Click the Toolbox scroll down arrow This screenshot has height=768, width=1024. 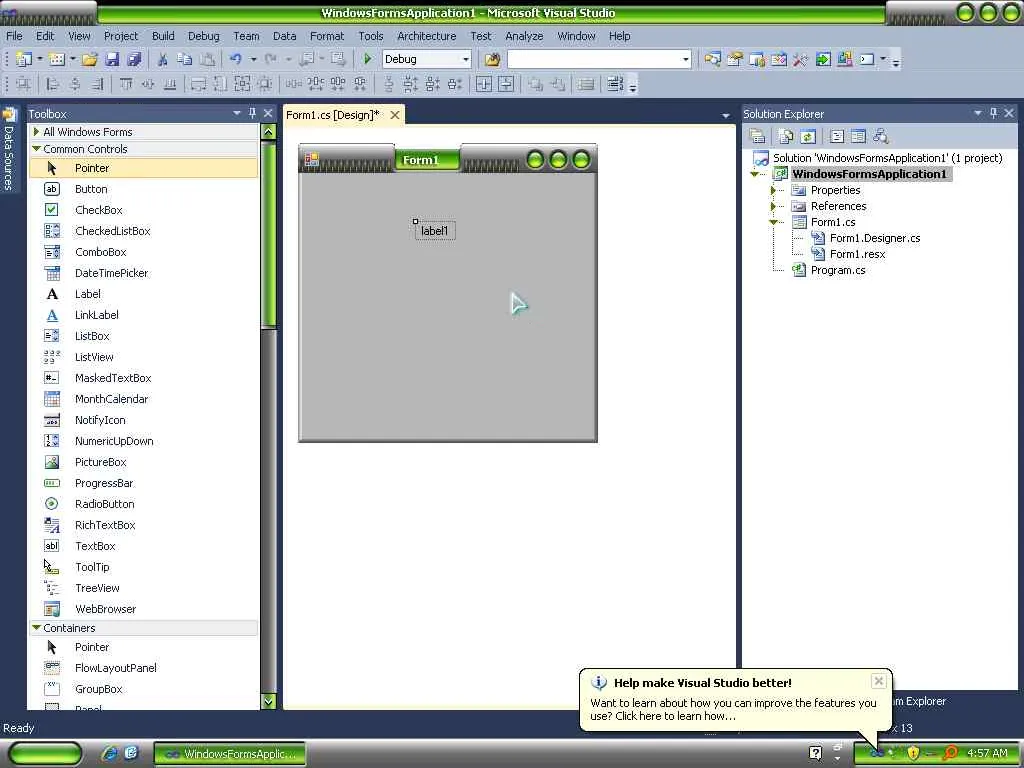268,701
